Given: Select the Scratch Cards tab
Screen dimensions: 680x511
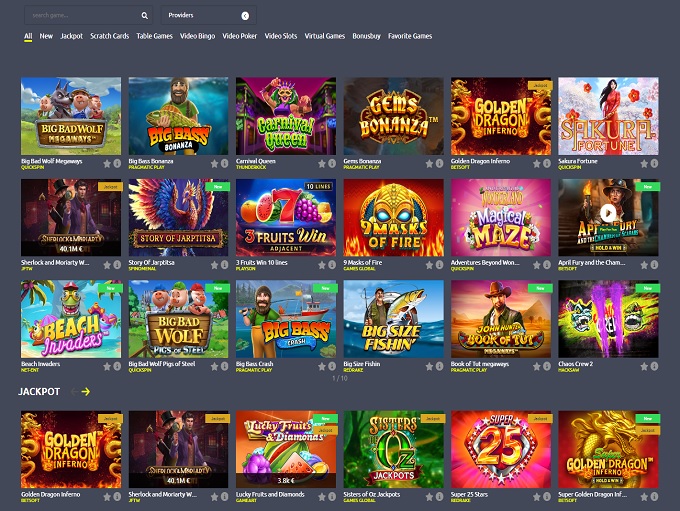Looking at the screenshot, I should (x=109, y=36).
